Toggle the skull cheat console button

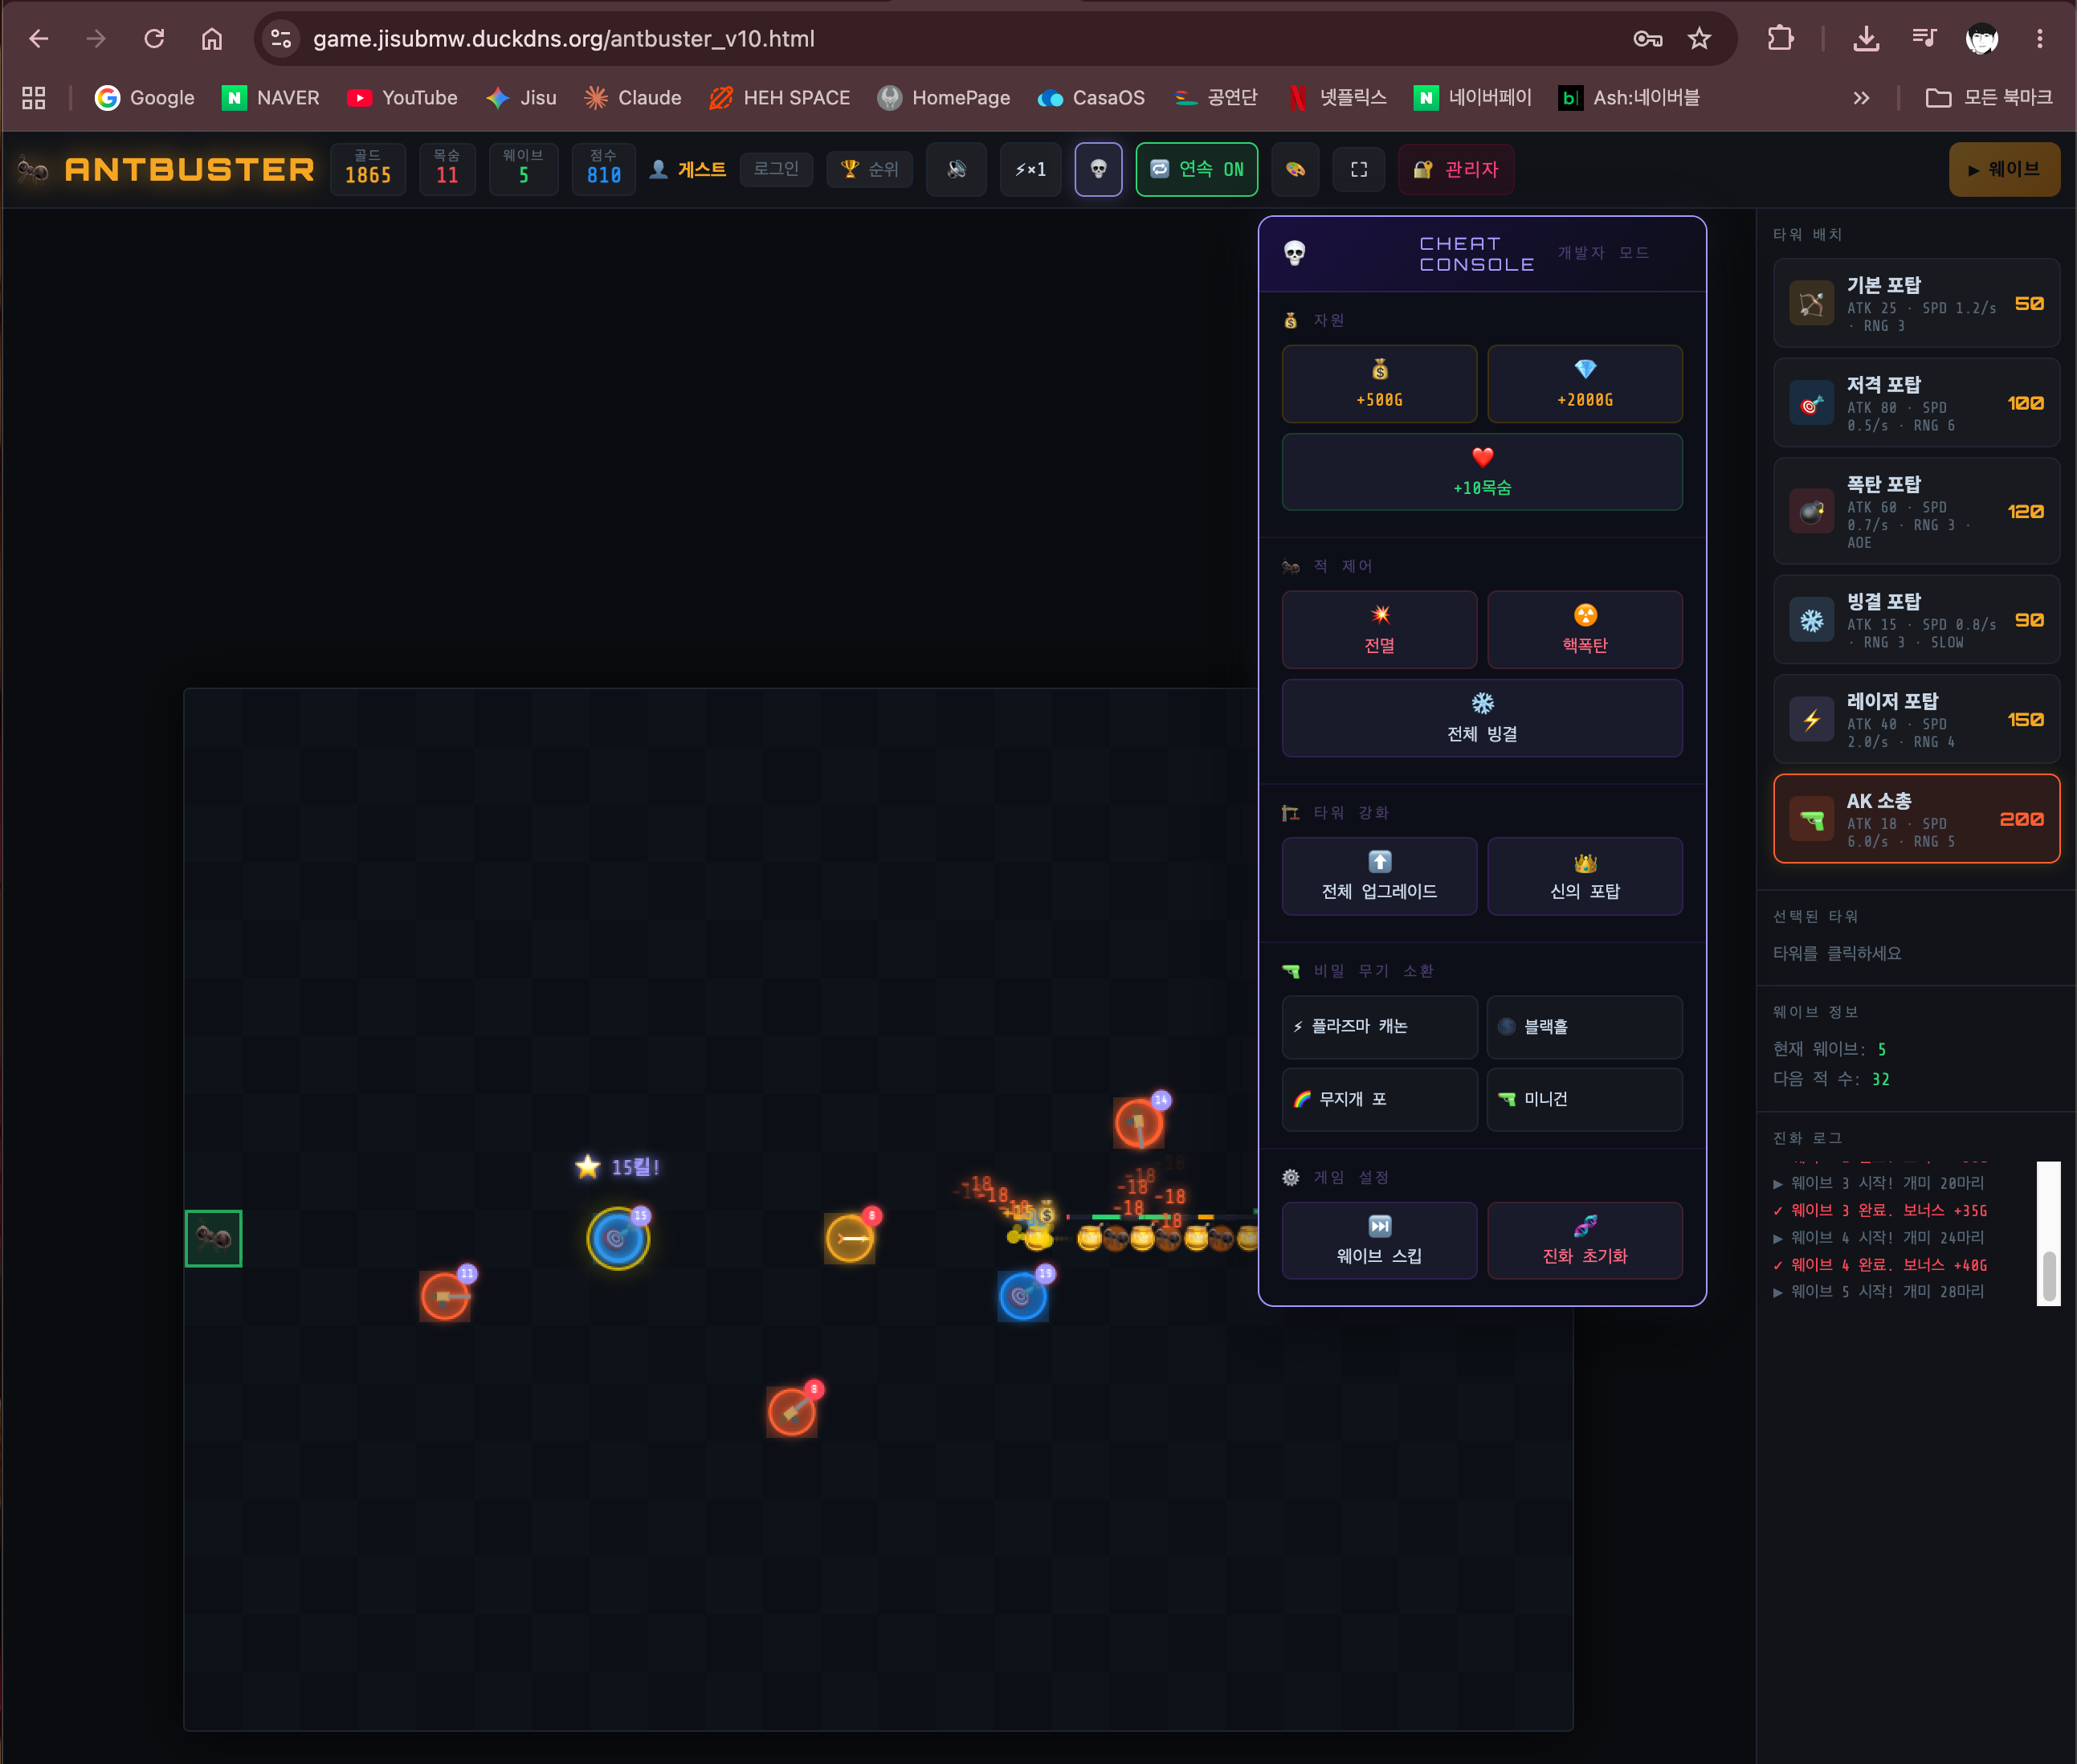coord(1098,170)
